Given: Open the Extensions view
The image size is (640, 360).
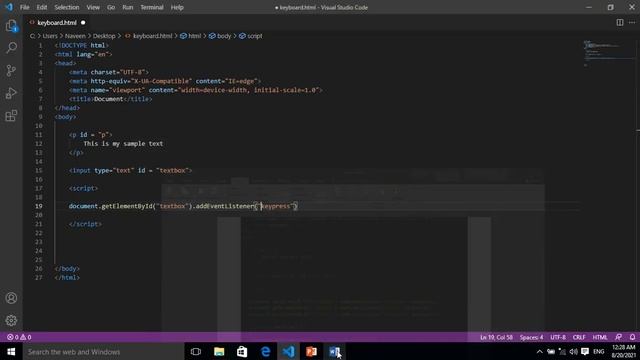Looking at the screenshot, I should click(x=11, y=116).
